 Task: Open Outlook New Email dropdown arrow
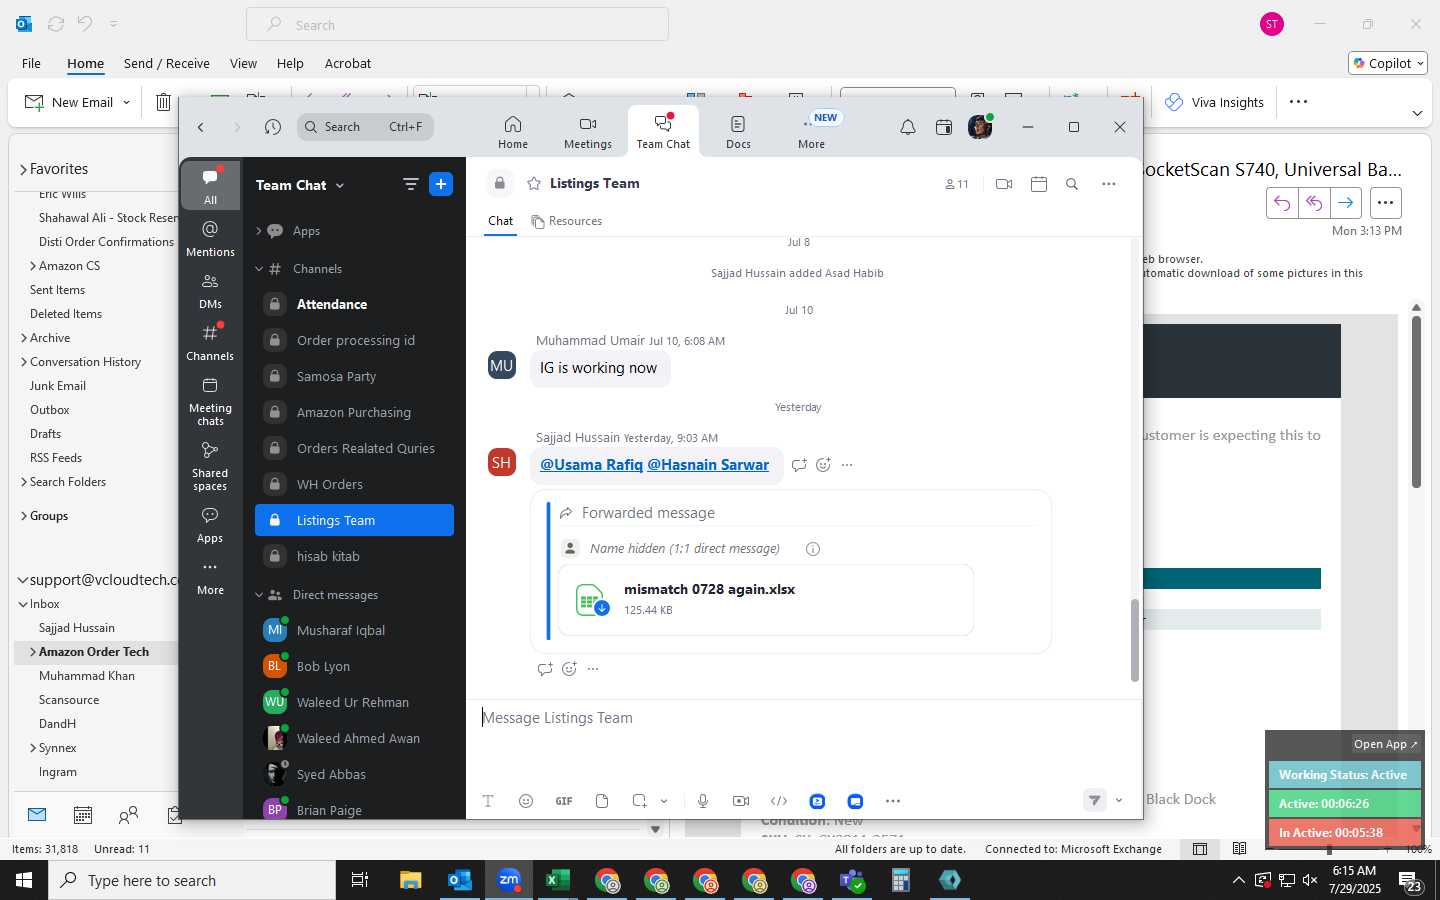click(x=126, y=102)
